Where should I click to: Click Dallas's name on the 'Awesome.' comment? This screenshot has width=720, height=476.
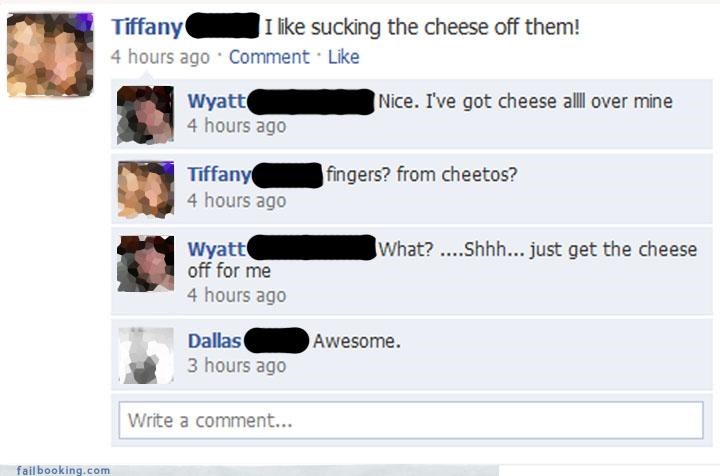214,341
